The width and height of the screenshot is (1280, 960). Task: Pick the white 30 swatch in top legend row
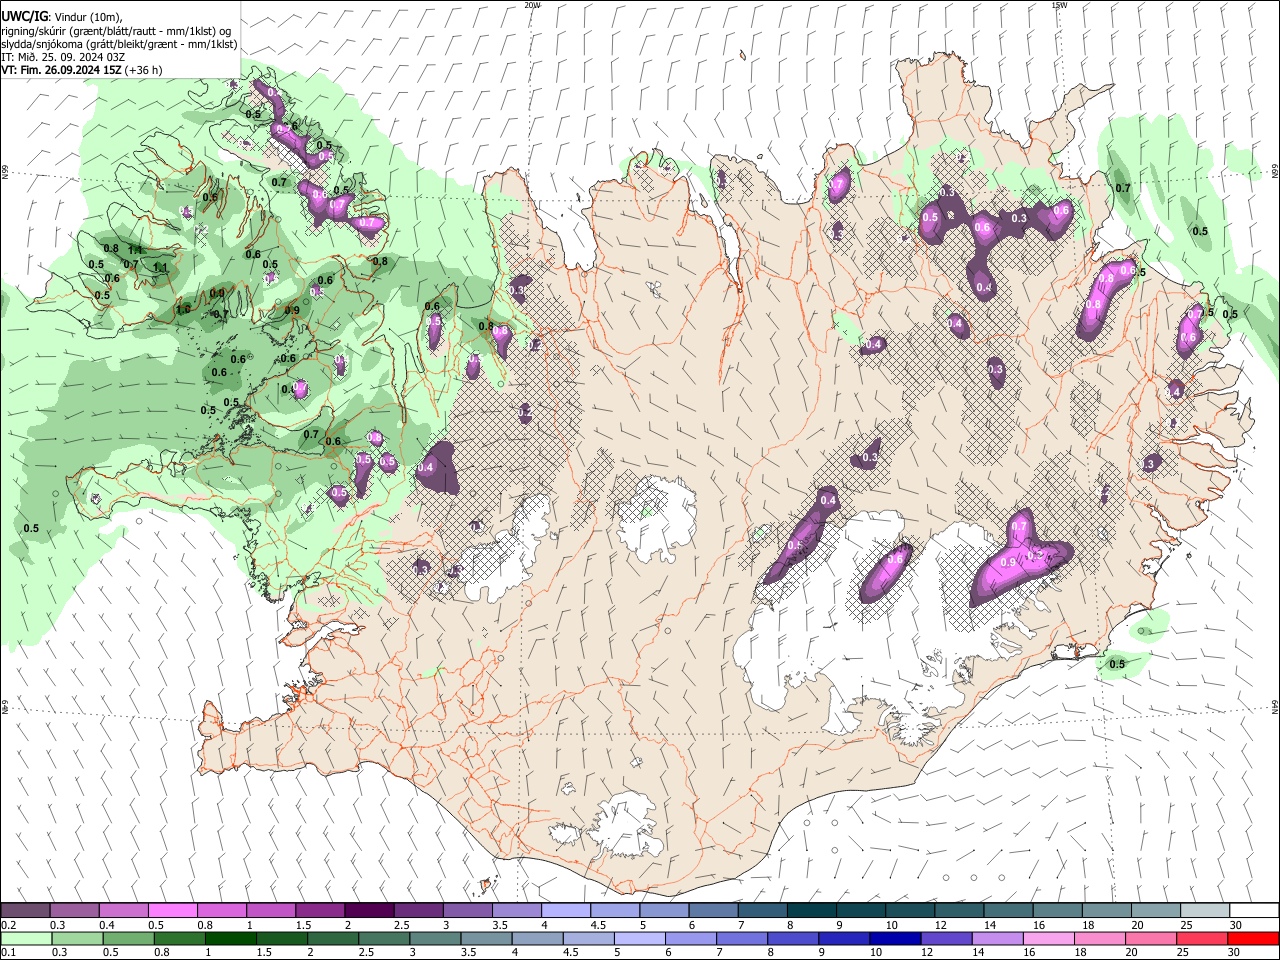click(x=1254, y=911)
